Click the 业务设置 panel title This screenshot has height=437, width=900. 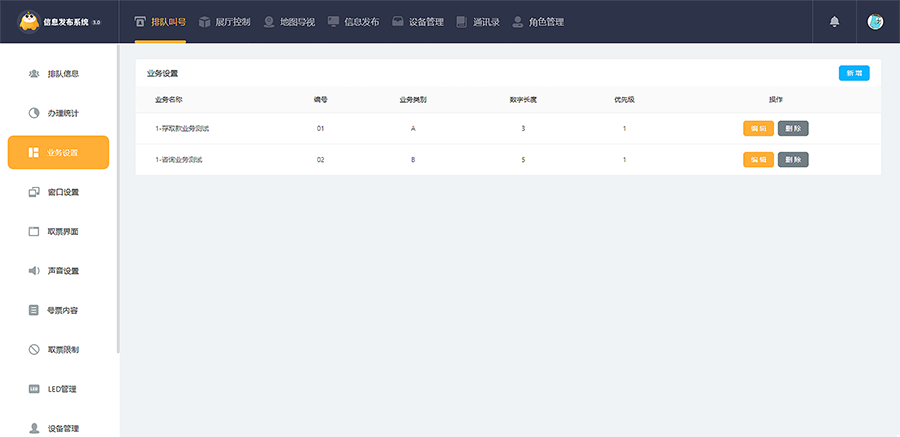tap(162, 74)
